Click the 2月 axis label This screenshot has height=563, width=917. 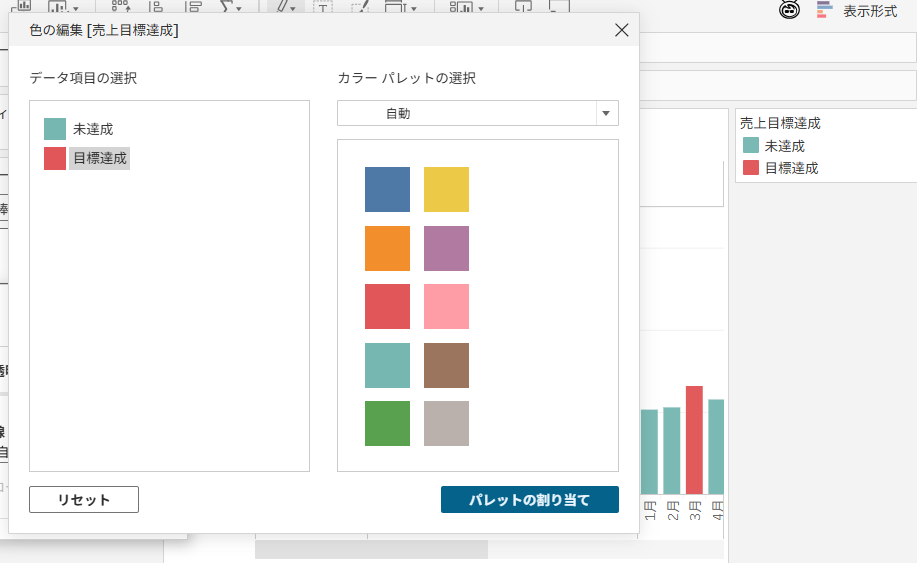tap(673, 510)
